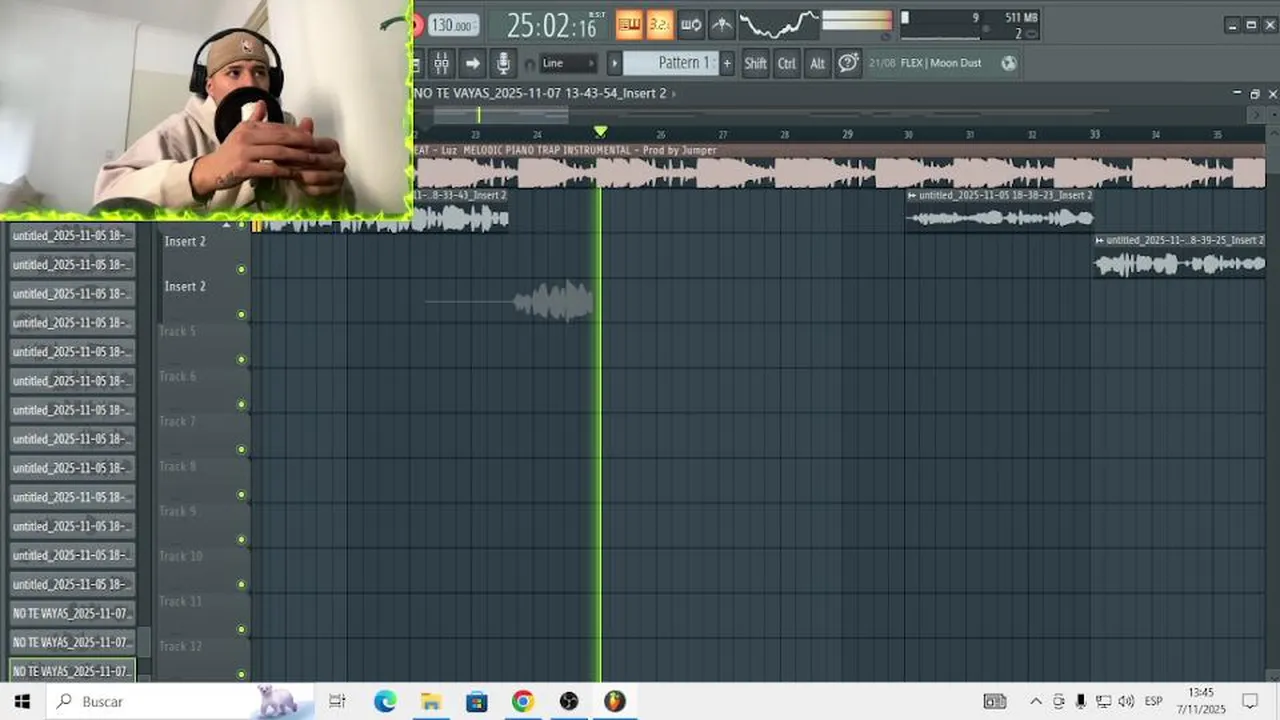Click the microphone icon in the system tray

(x=1081, y=702)
